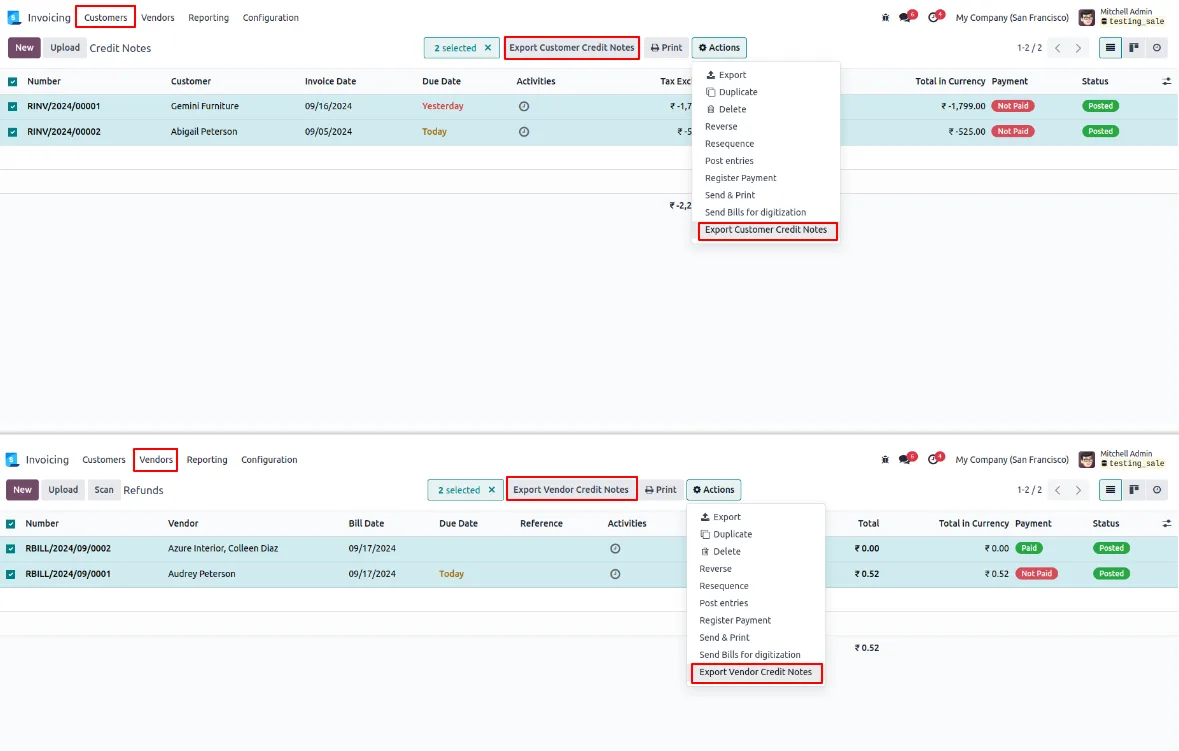Image resolution: width=1179 pixels, height=751 pixels.
Task: Switch to activity view in Refunds screen
Action: tap(1157, 489)
